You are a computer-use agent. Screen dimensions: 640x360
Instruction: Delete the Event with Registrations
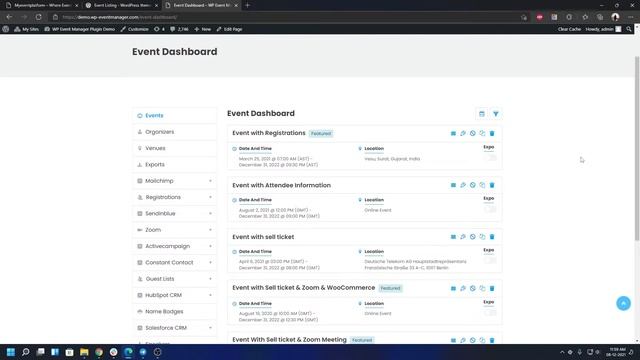click(492, 133)
